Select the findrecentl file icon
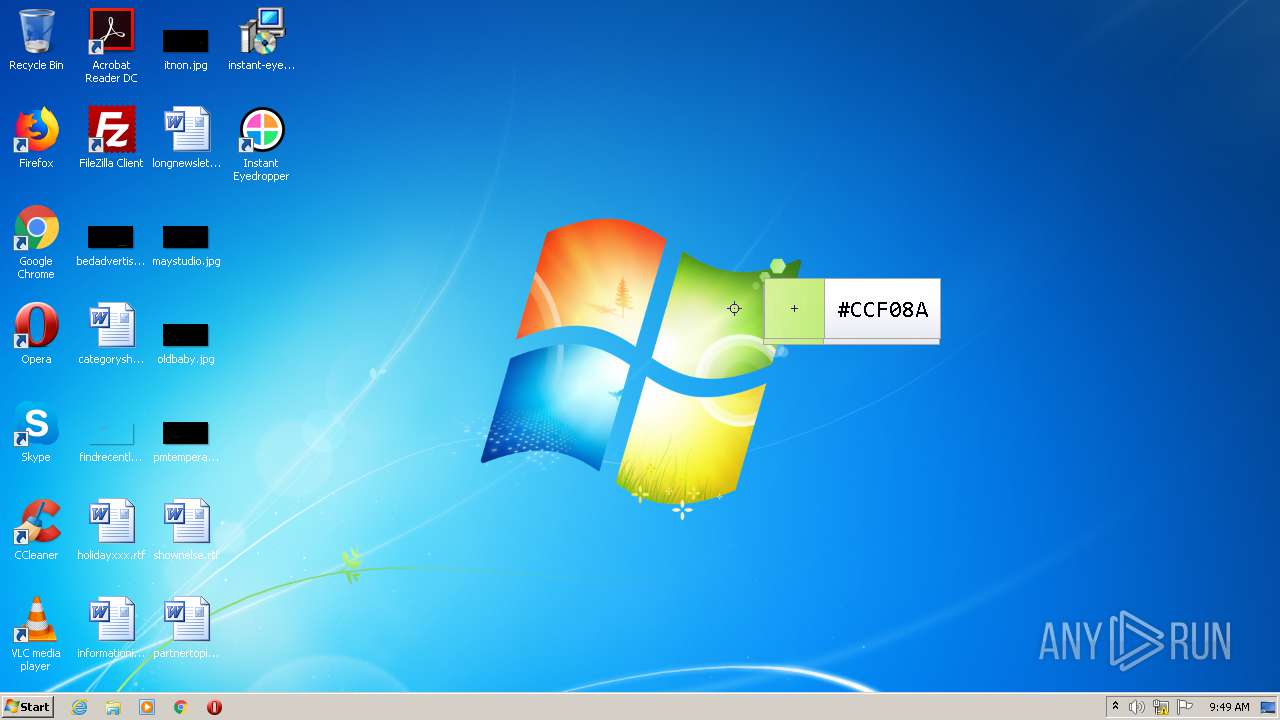Image resolution: width=1280 pixels, height=720 pixels. tap(111, 442)
